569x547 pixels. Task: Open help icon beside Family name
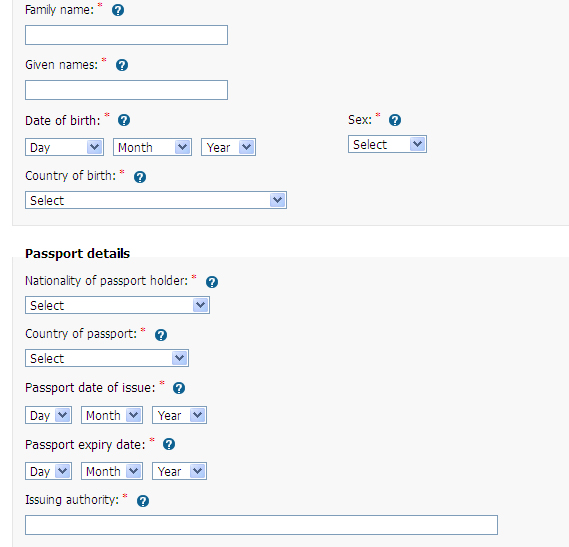tap(118, 10)
